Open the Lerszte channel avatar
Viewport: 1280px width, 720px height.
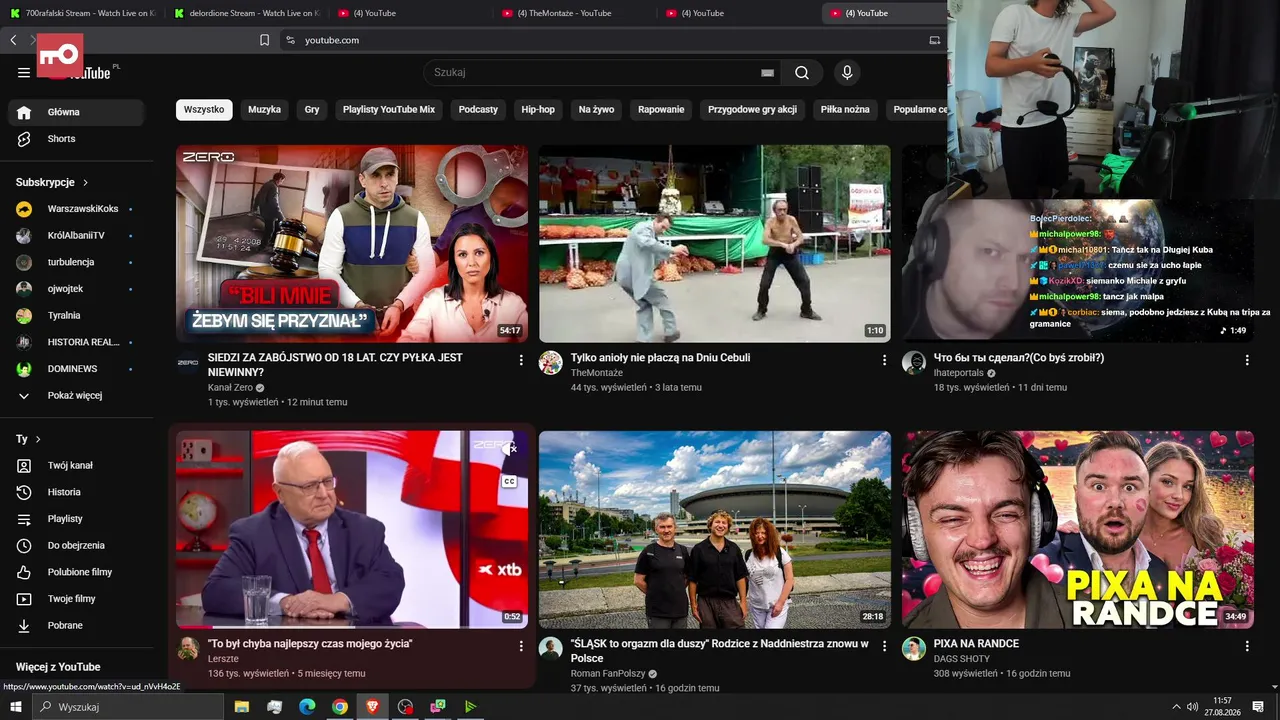[x=188, y=648]
